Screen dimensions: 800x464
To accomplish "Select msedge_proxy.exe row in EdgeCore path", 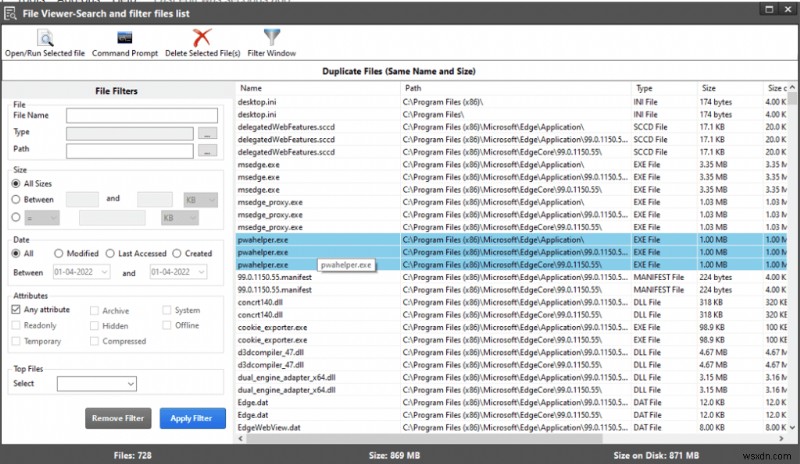I will [512, 227].
